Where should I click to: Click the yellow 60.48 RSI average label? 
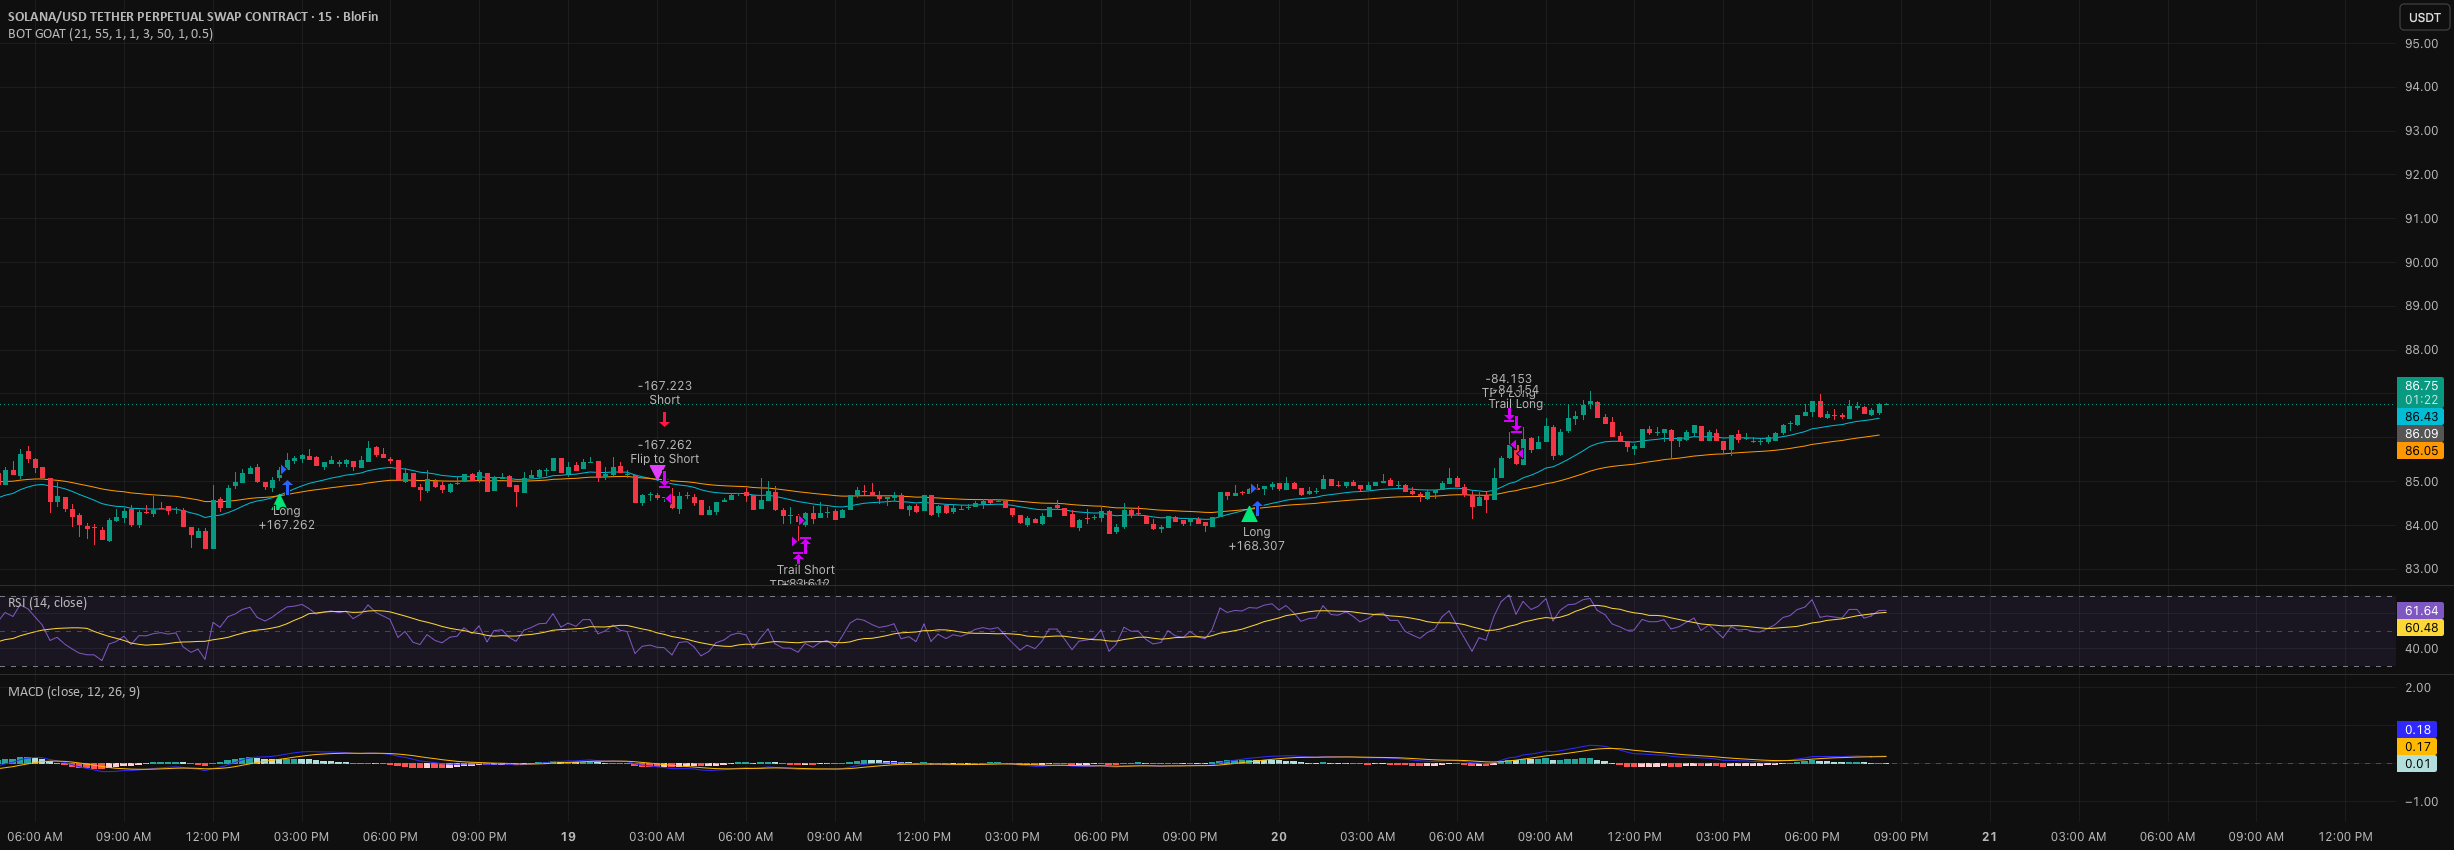[x=2420, y=628]
